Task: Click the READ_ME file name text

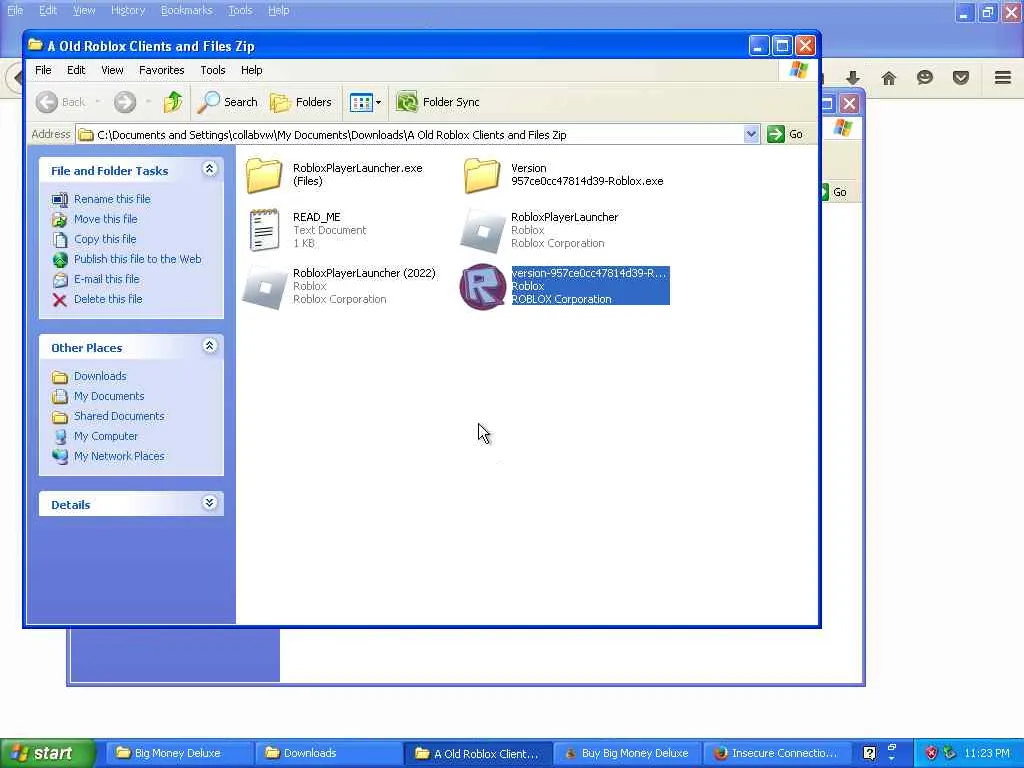Action: point(317,217)
